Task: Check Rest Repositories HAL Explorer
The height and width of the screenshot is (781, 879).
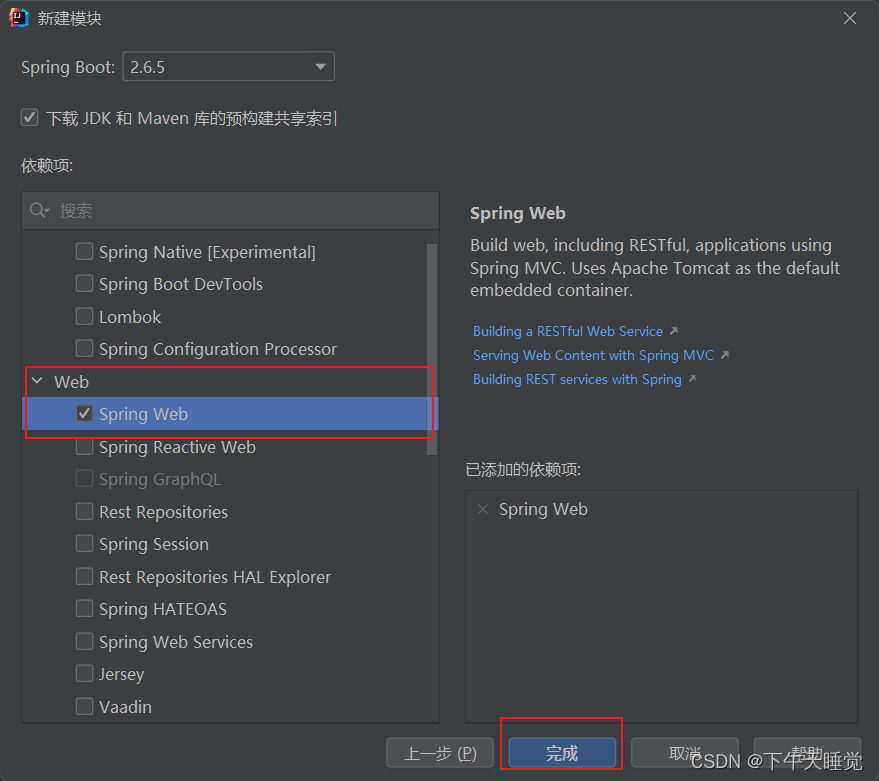Action: 84,576
